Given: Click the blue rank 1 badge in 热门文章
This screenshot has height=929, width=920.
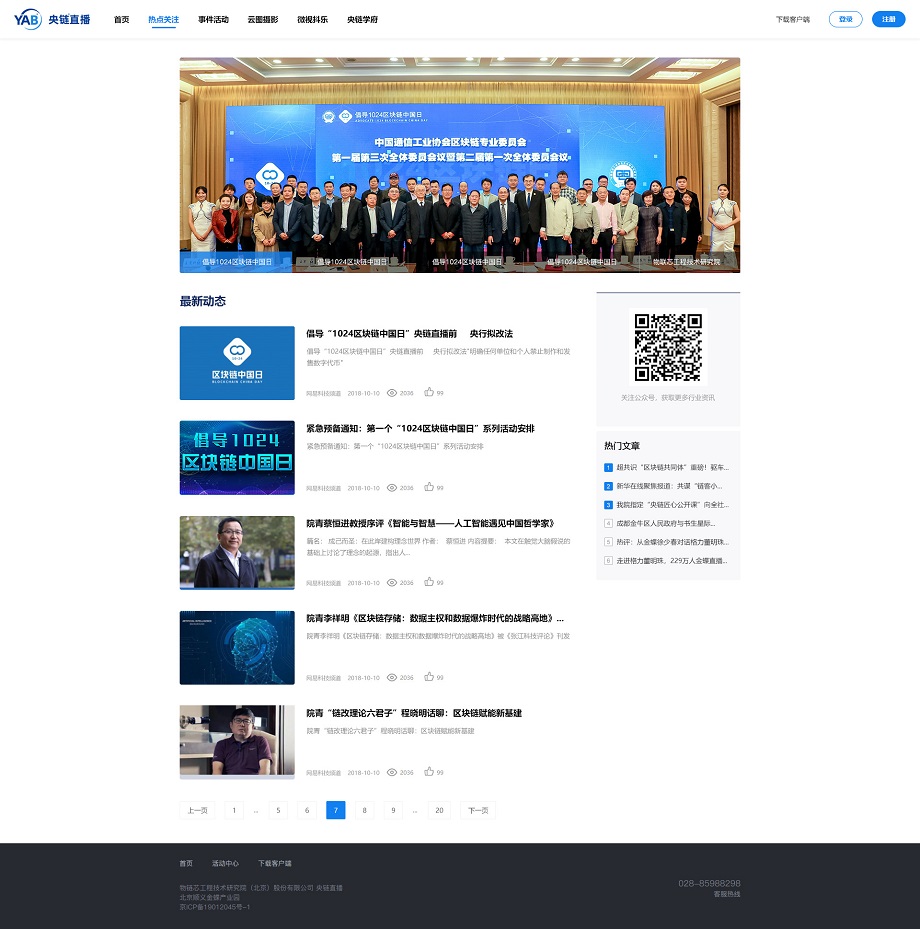Looking at the screenshot, I should [x=608, y=467].
